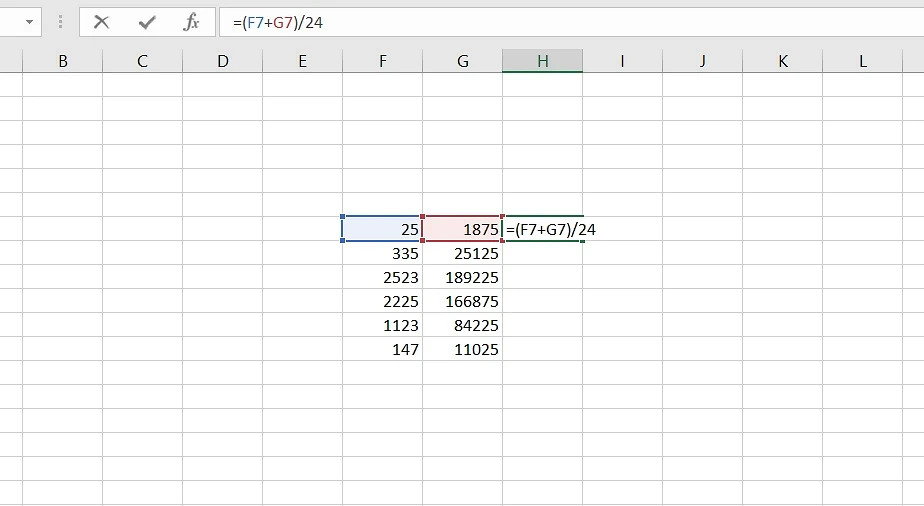This screenshot has width=924, height=506.
Task: Select column F header
Action: pyautogui.click(x=382, y=61)
